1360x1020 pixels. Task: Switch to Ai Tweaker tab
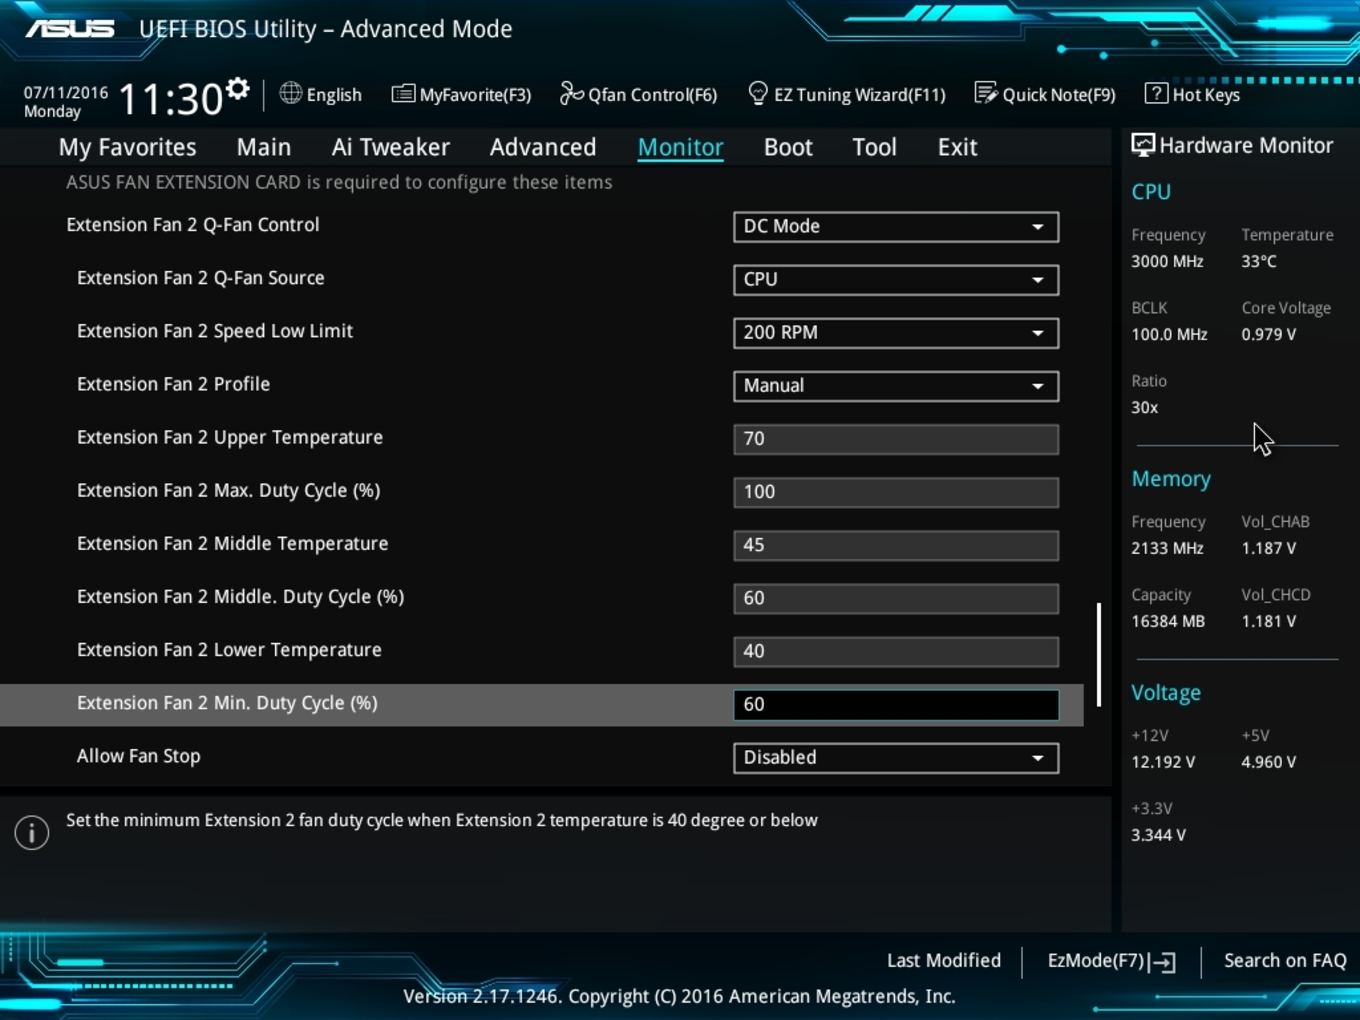pyautogui.click(x=391, y=147)
